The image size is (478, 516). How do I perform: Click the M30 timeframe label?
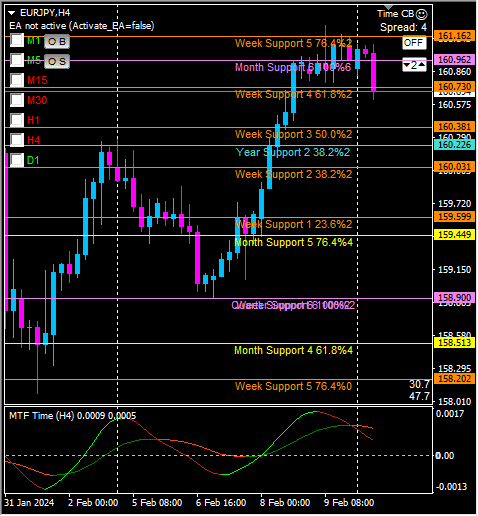pos(37,100)
